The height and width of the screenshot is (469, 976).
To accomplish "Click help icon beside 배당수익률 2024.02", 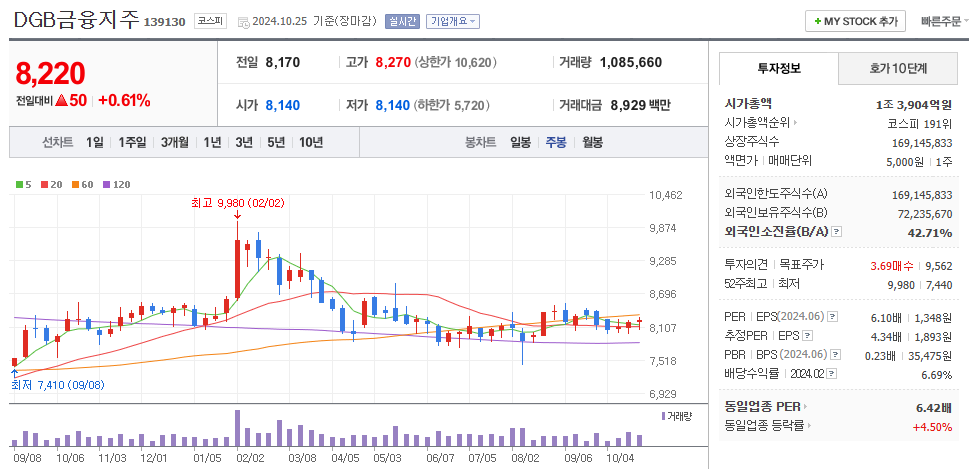I will tap(832, 374).
